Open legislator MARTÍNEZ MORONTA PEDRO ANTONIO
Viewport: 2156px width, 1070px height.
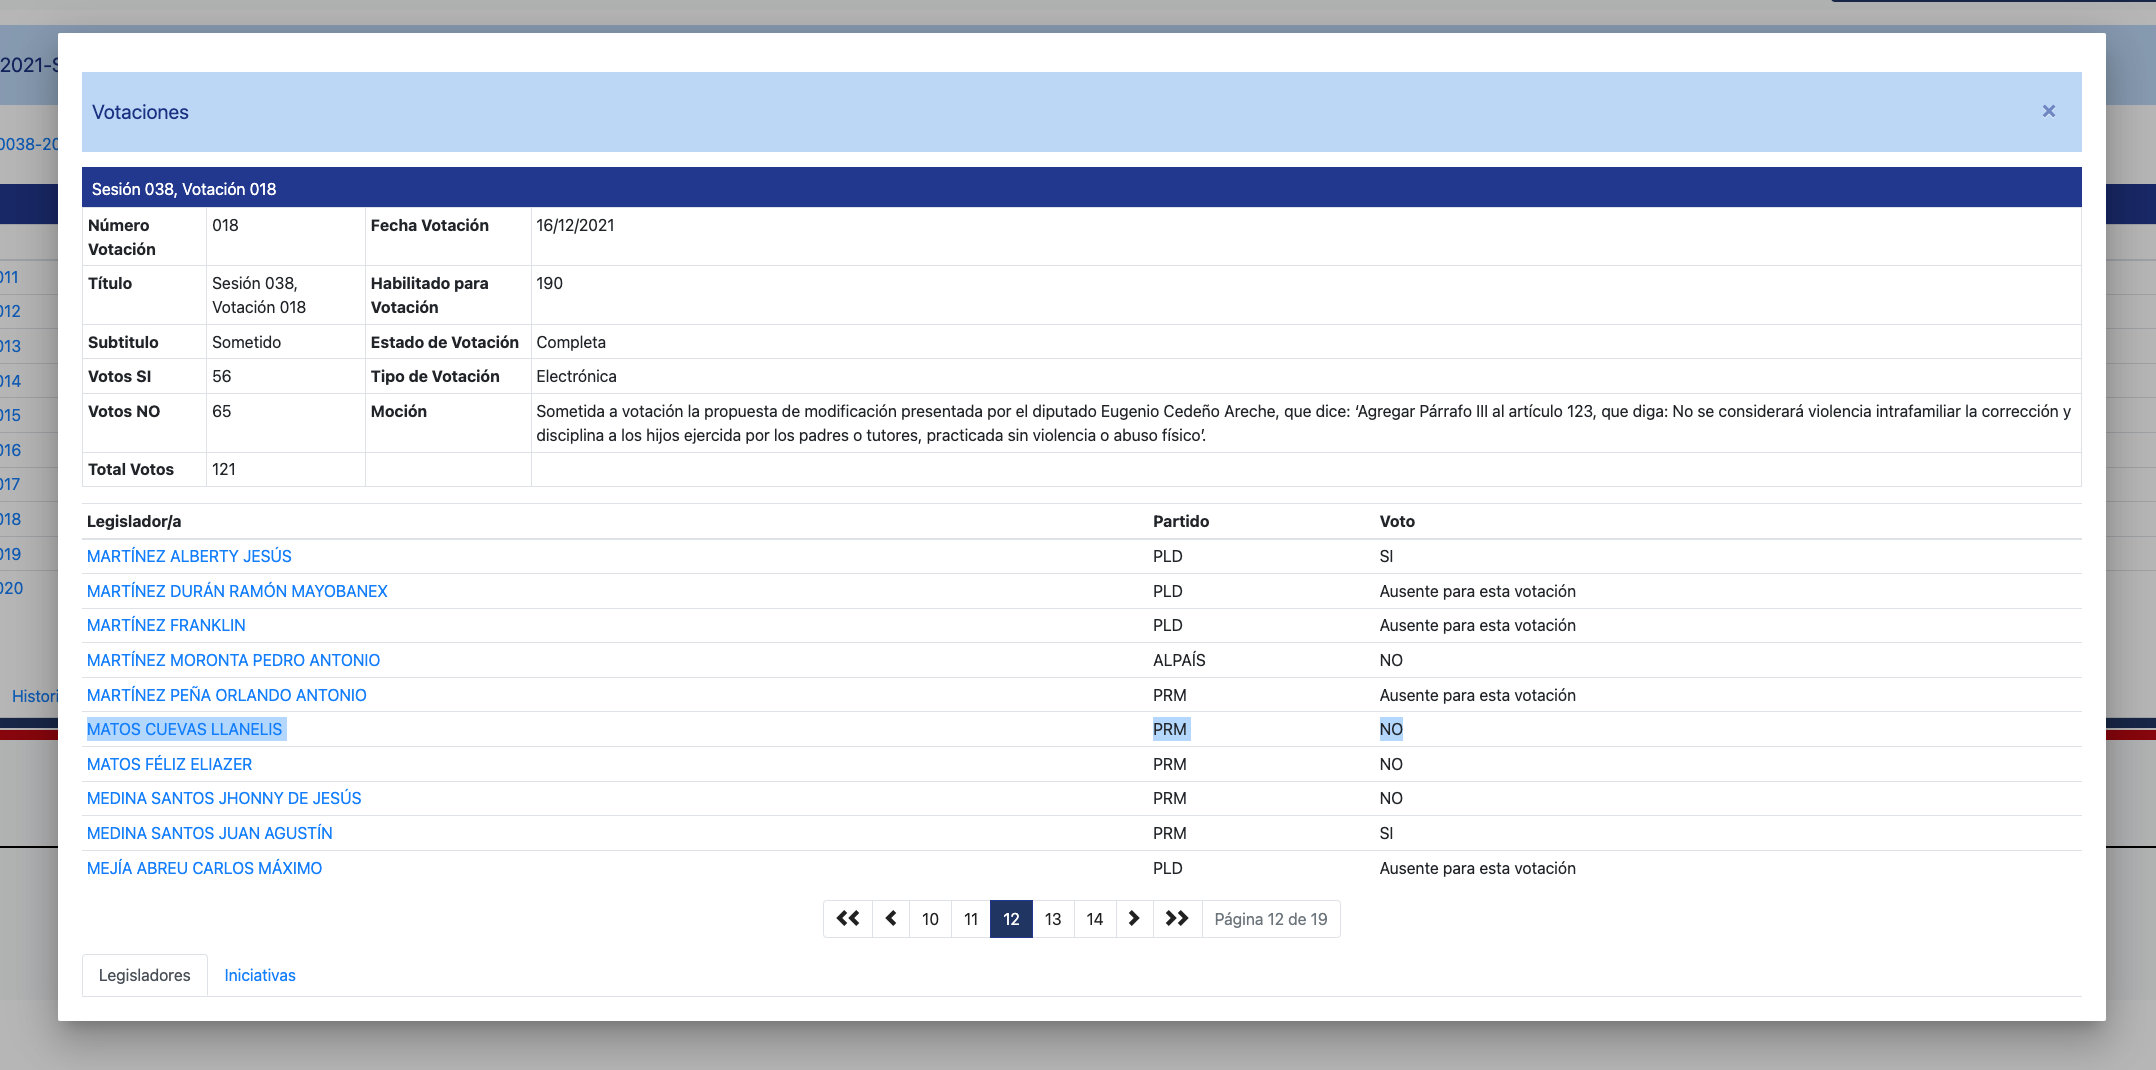[x=233, y=660]
